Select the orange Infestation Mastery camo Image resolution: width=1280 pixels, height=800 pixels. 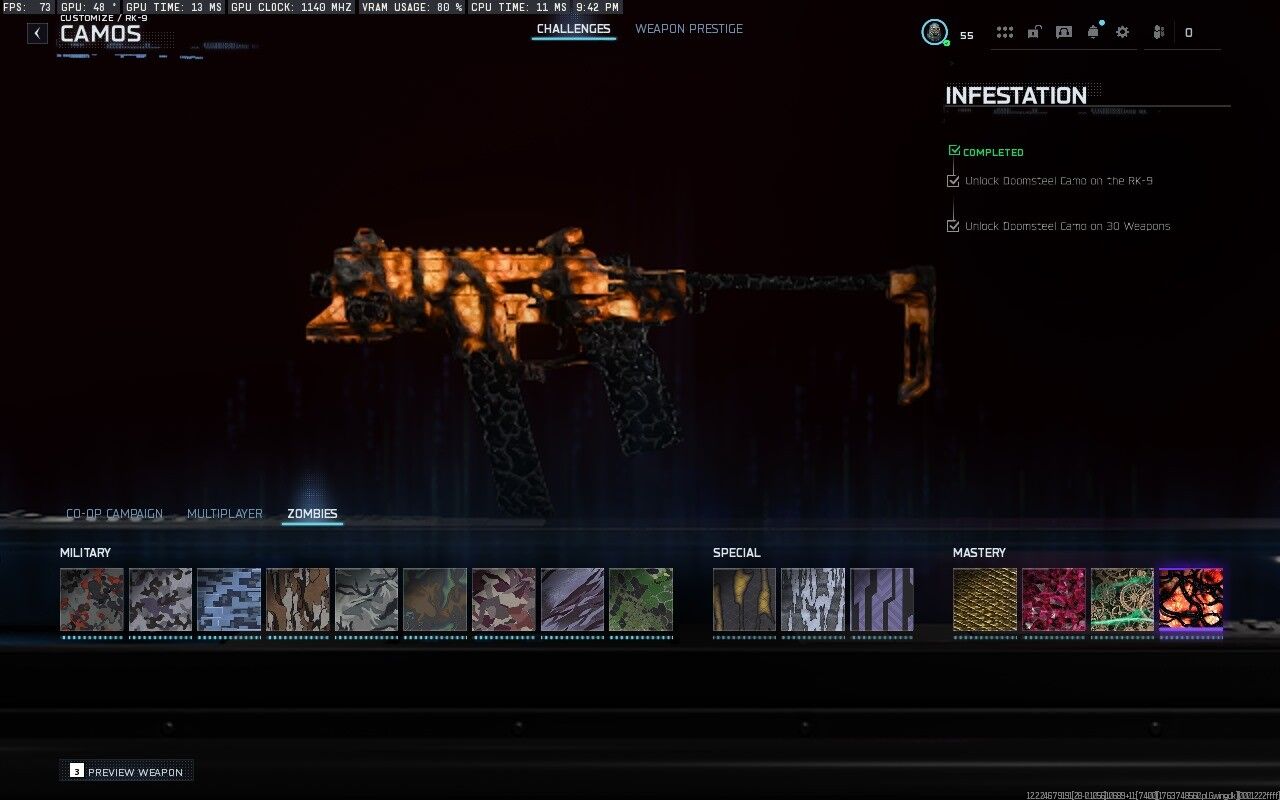click(1191, 600)
